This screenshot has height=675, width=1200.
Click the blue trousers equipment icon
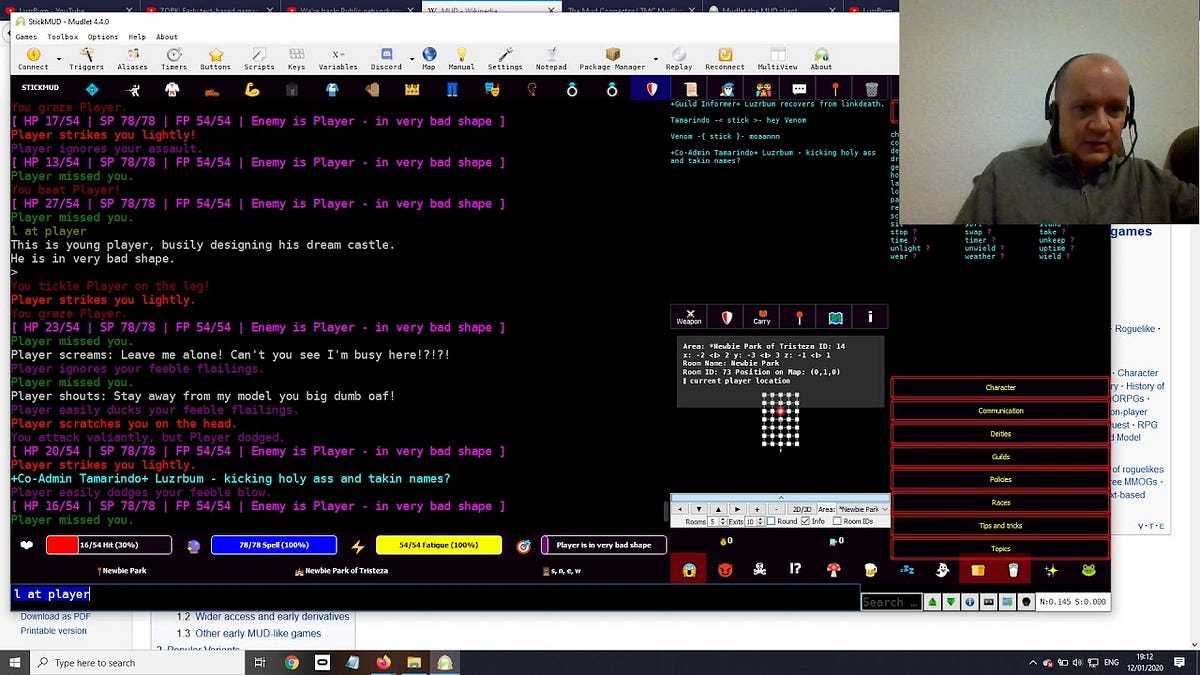(x=451, y=89)
